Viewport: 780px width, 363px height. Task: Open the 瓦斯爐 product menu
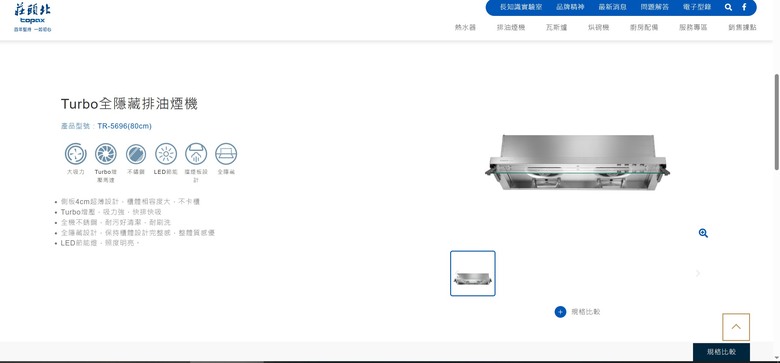click(x=556, y=27)
